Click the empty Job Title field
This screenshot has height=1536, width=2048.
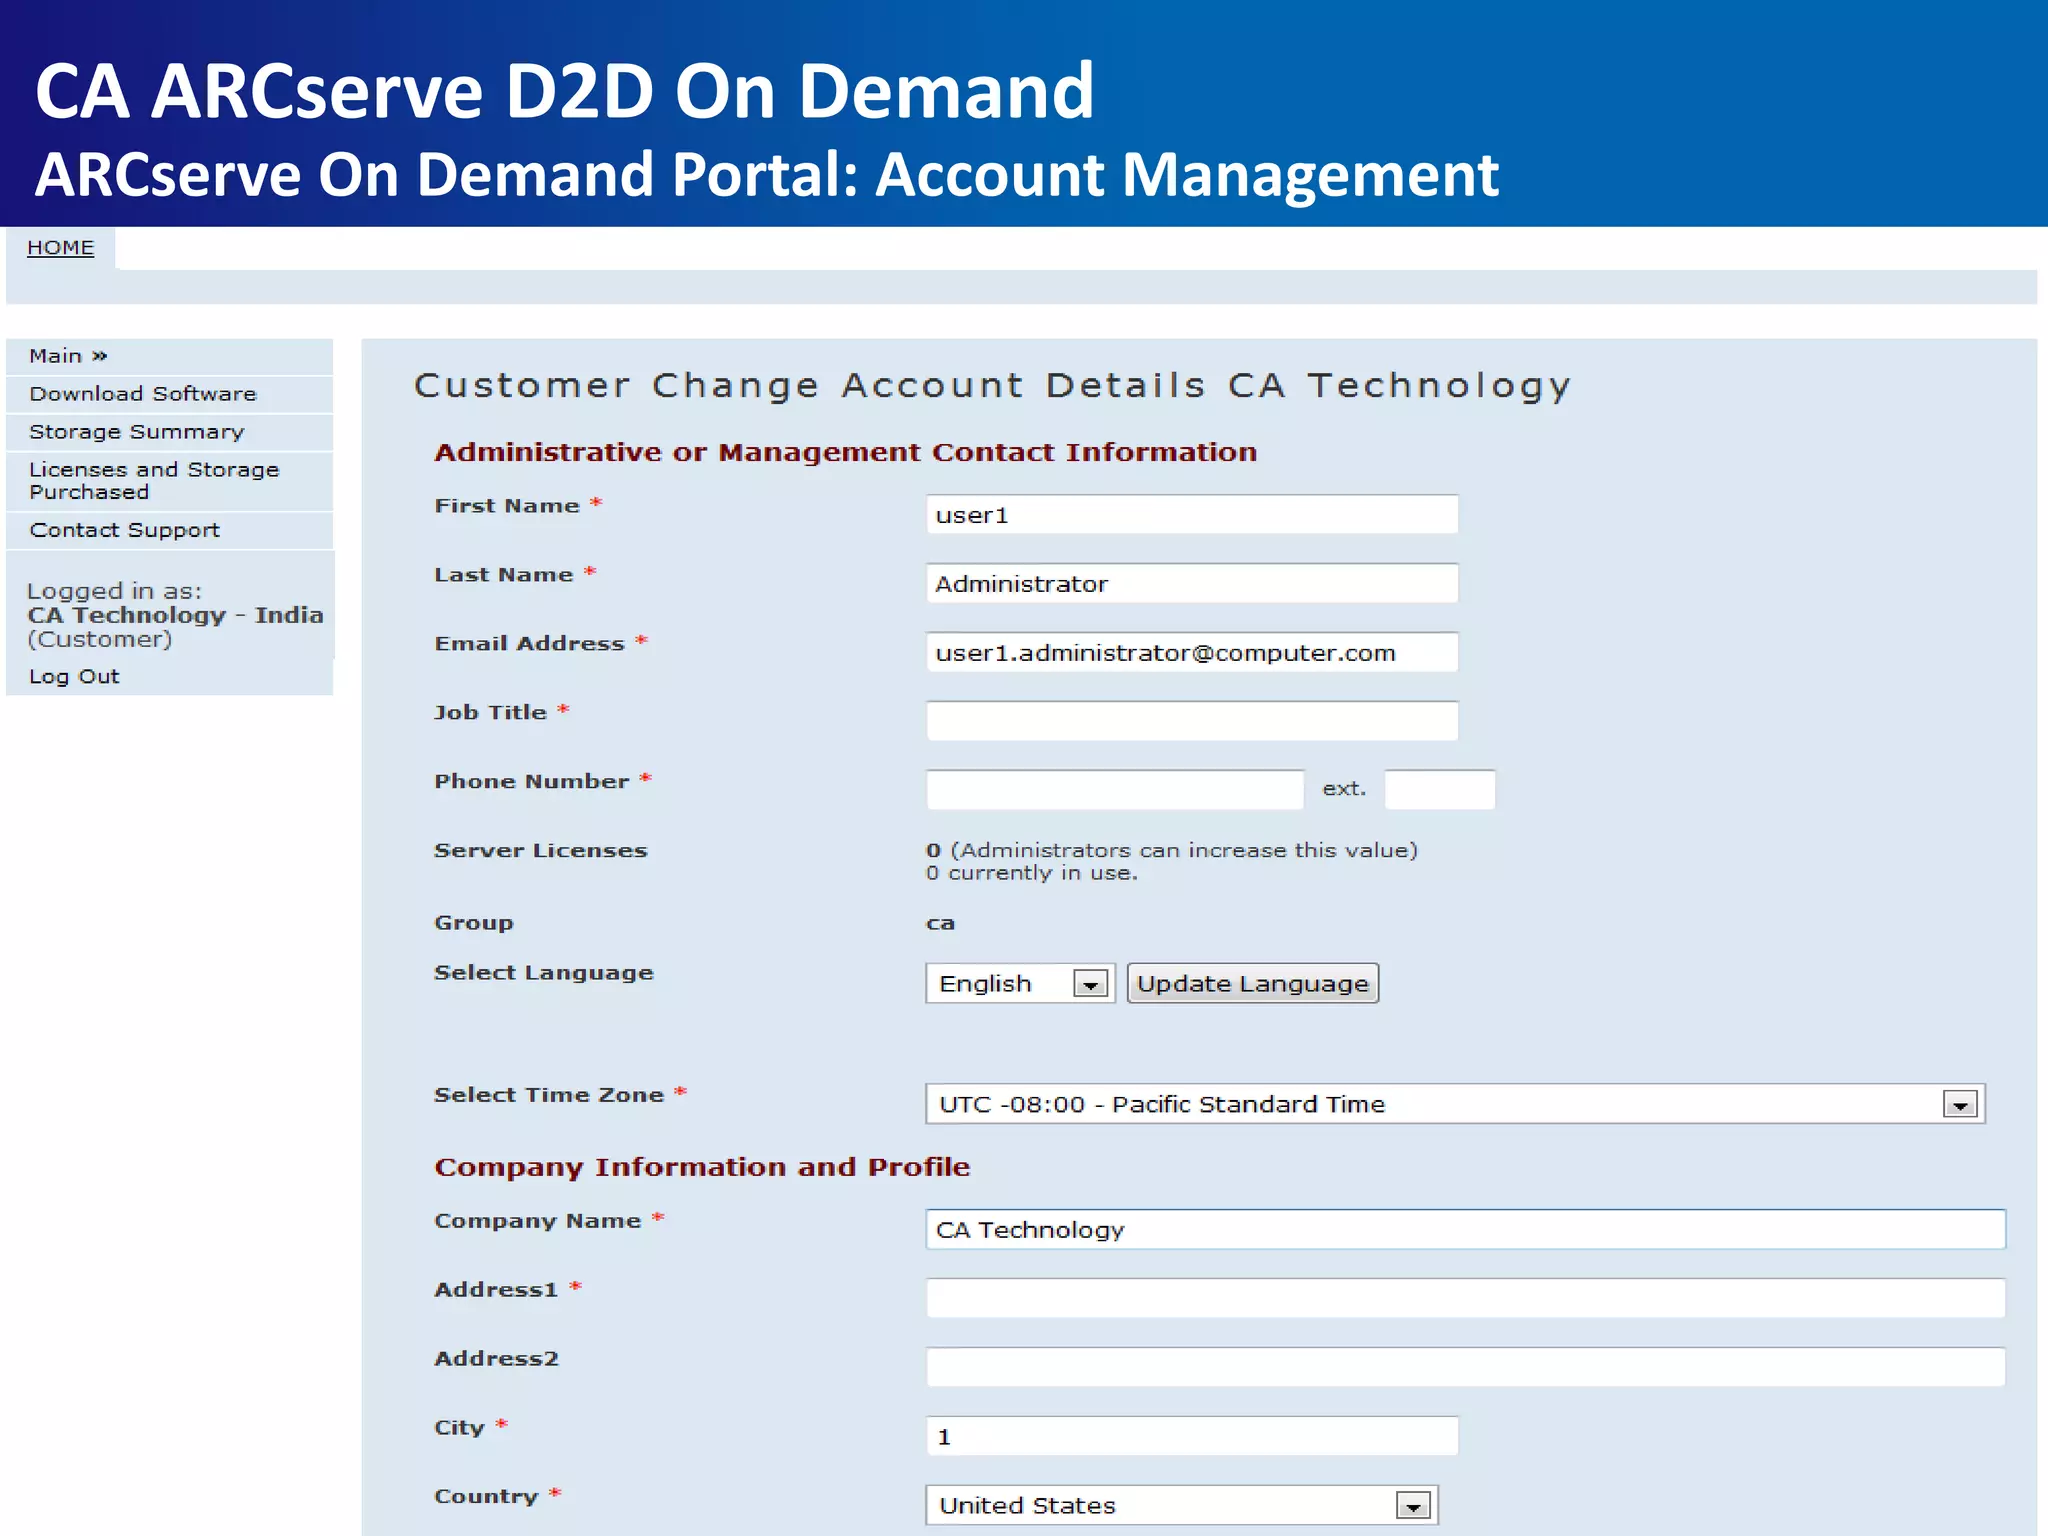[1191, 721]
